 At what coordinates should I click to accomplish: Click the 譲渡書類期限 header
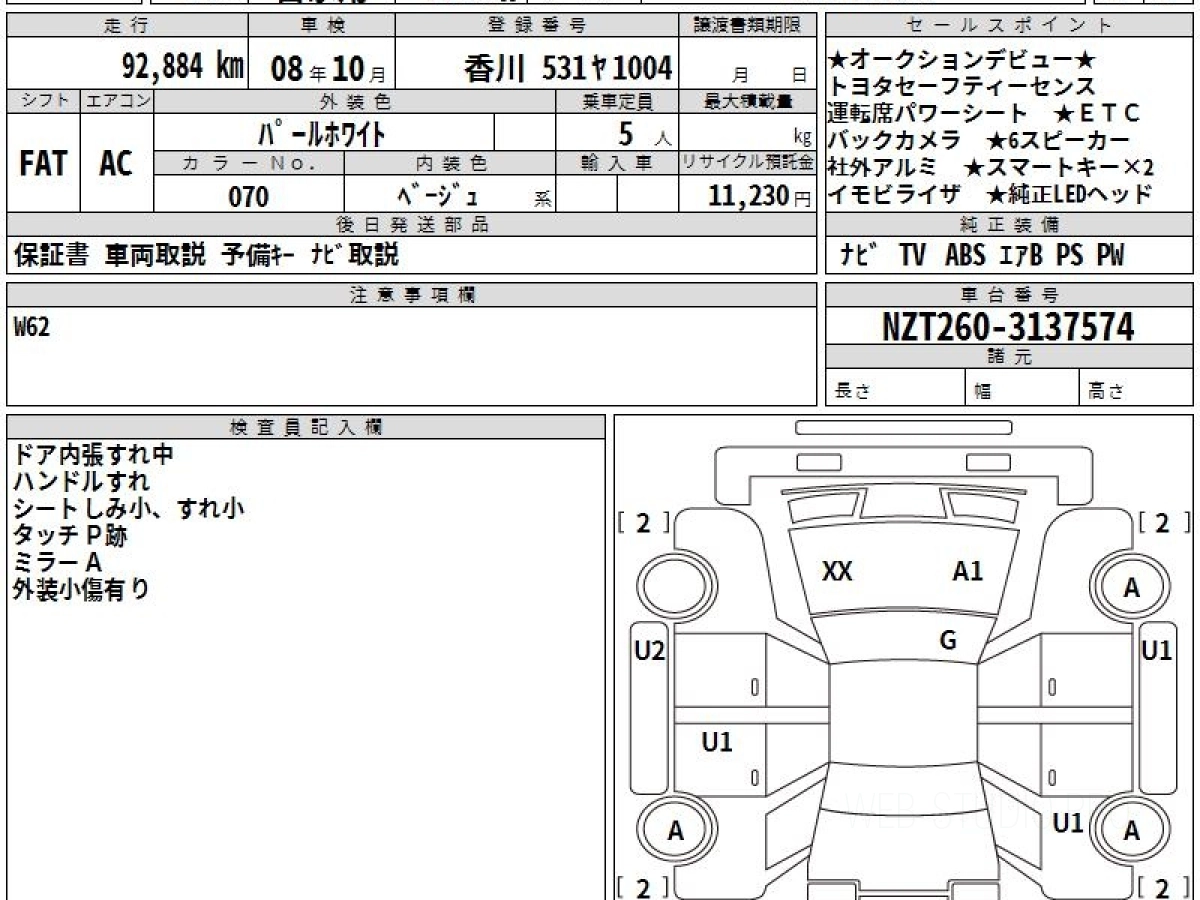coord(748,26)
